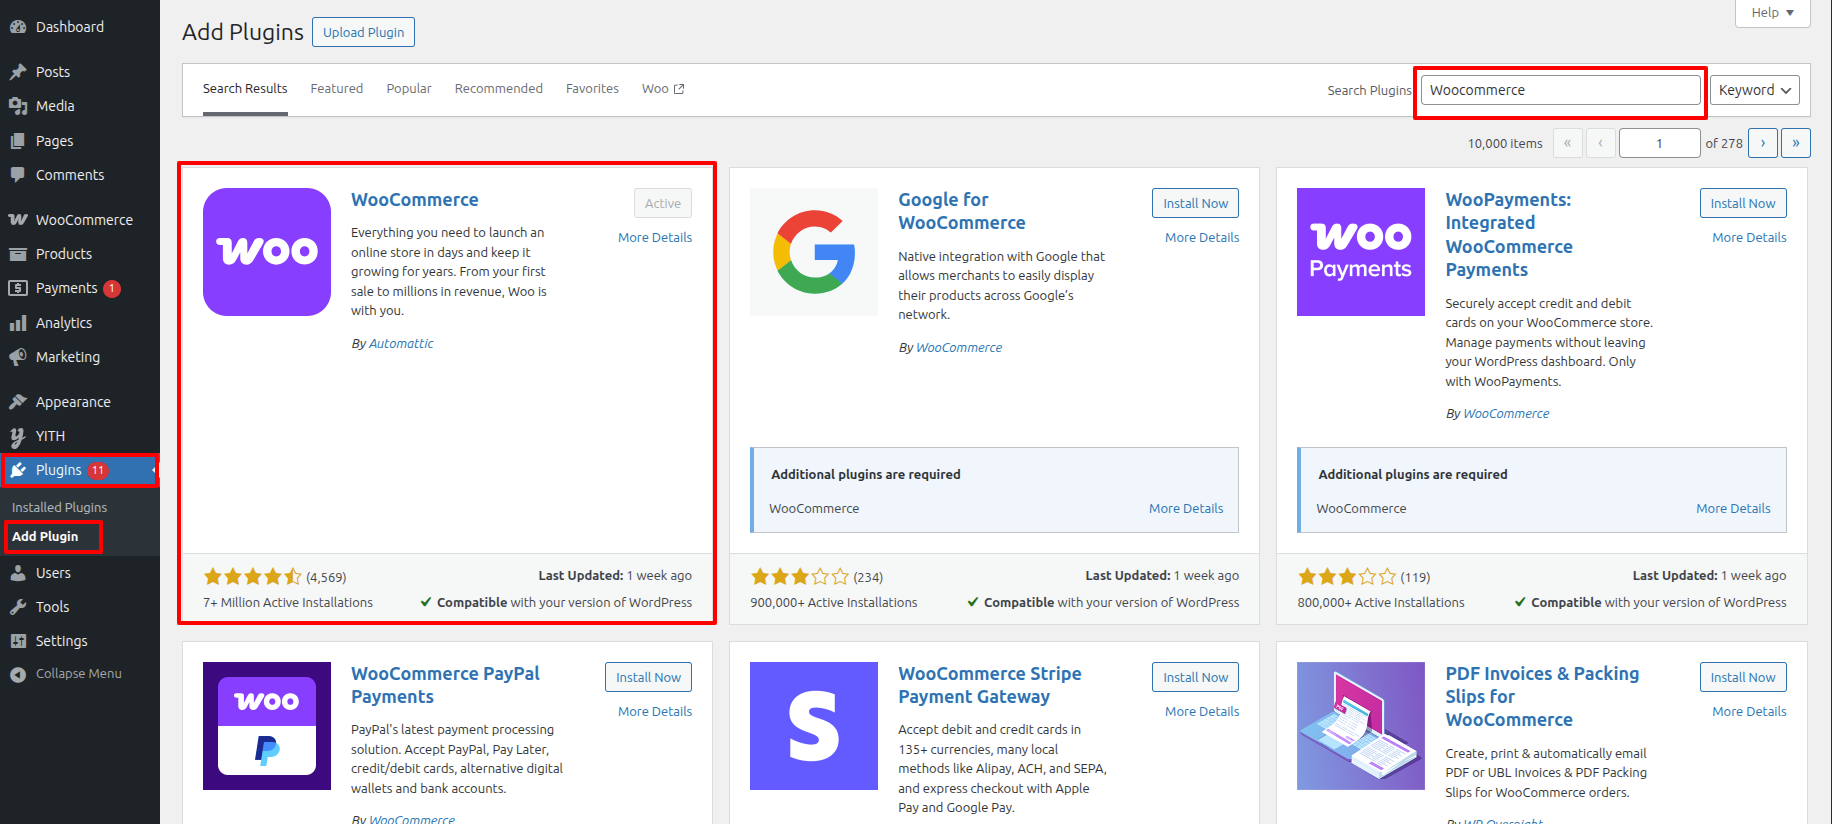The image size is (1832, 824).
Task: Click the WooCommerce PayPal Payments logo
Action: click(x=267, y=726)
